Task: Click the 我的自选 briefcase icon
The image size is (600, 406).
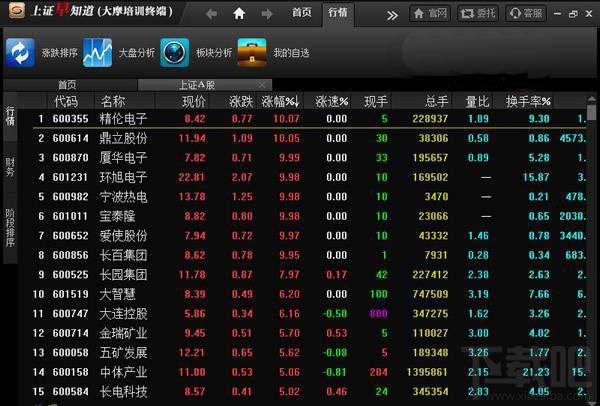Action: click(252, 52)
